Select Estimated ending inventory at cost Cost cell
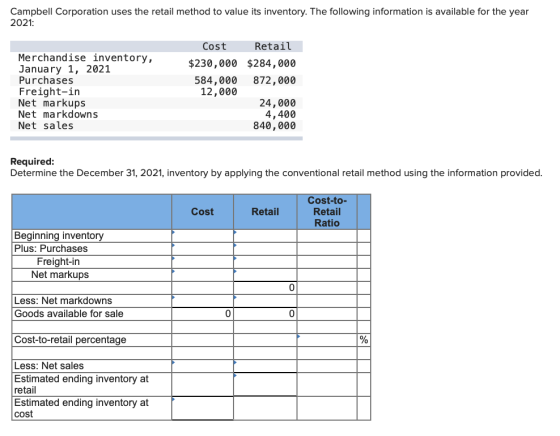The height and width of the screenshot is (436, 560). [x=202, y=408]
